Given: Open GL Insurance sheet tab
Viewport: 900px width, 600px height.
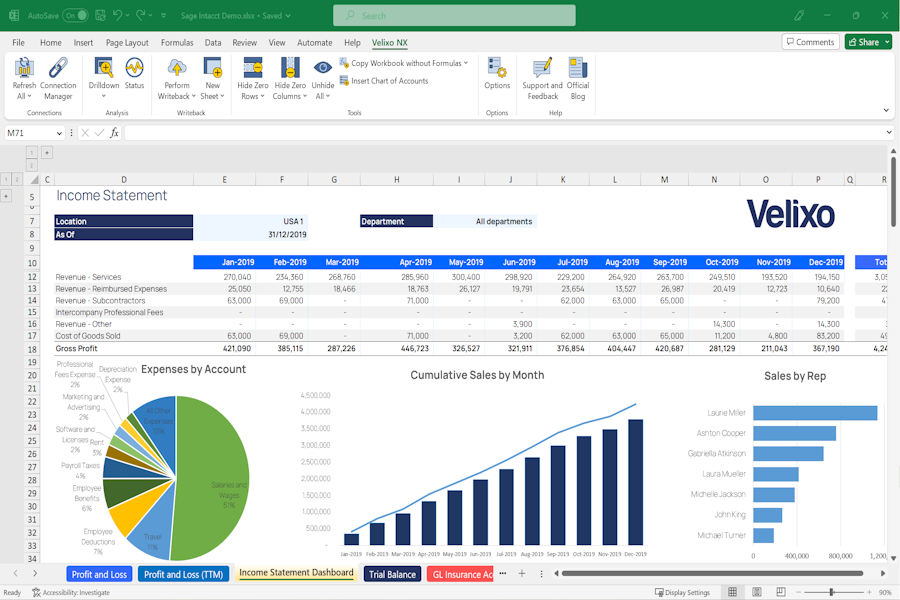Looking at the screenshot, I should pos(460,574).
